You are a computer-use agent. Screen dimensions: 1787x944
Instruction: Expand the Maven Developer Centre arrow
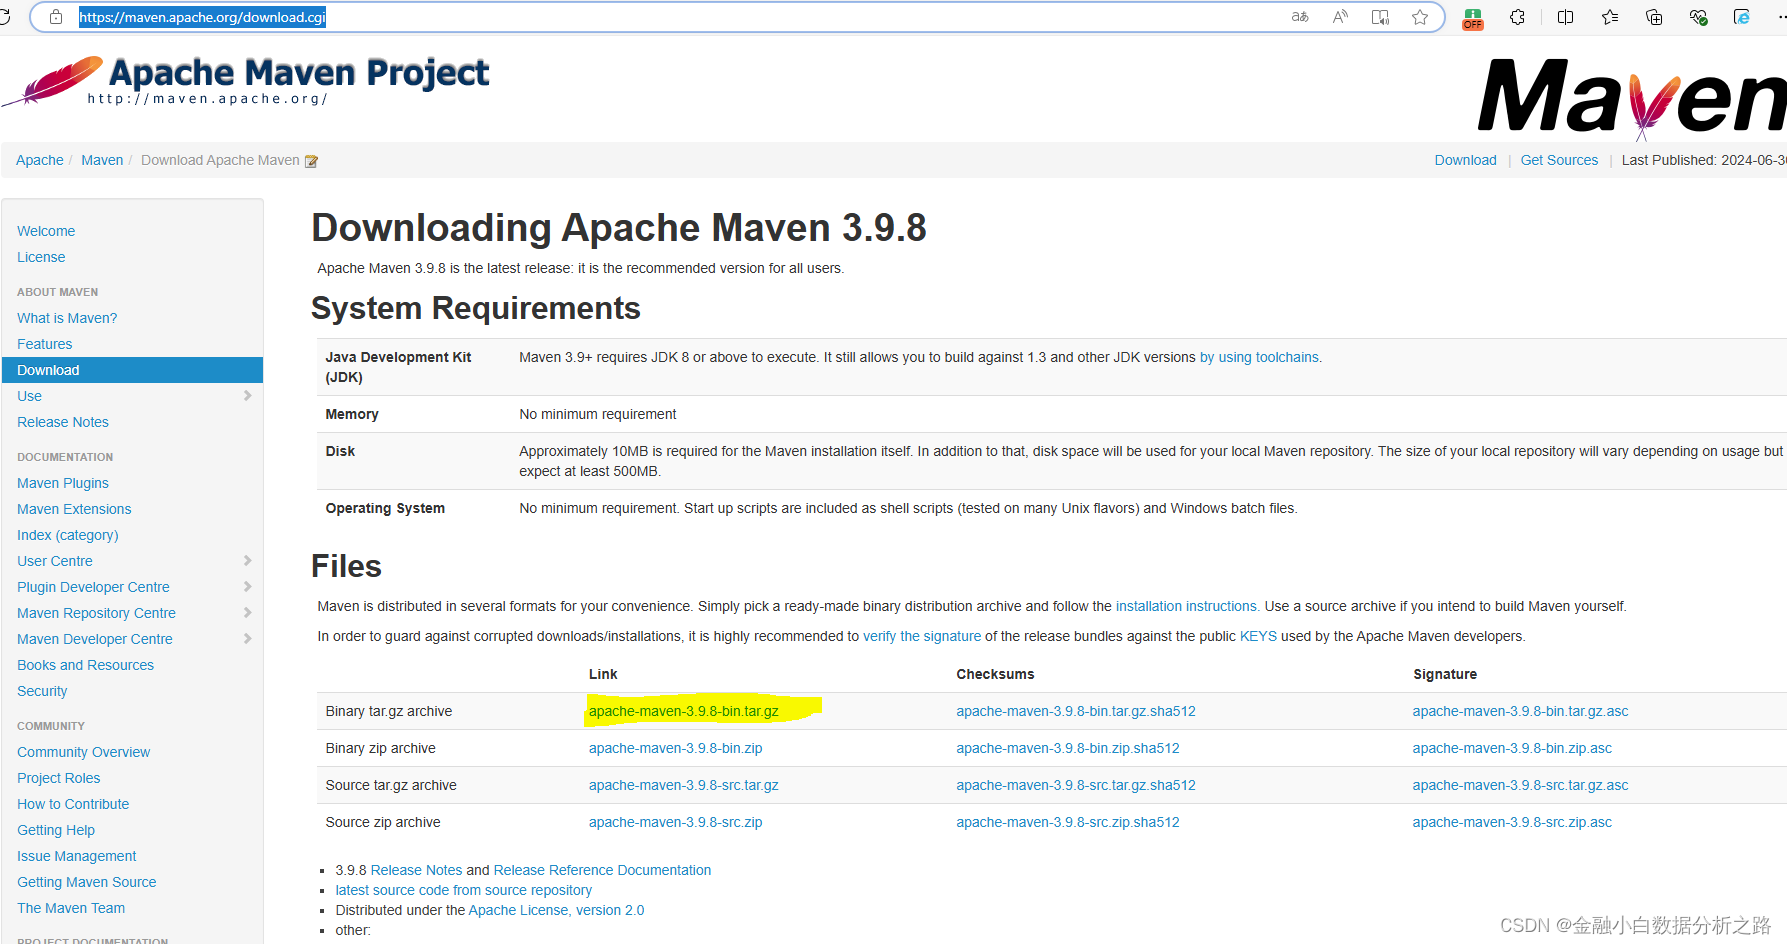click(247, 639)
